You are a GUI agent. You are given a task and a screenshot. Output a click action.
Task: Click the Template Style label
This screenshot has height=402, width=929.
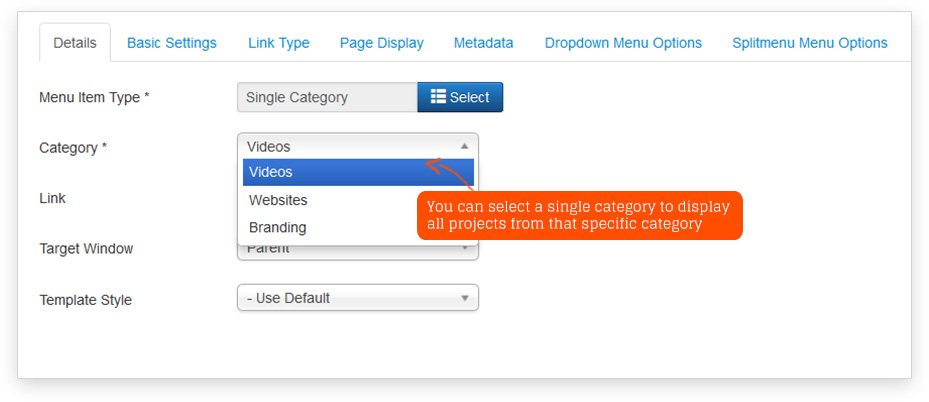[x=85, y=299]
